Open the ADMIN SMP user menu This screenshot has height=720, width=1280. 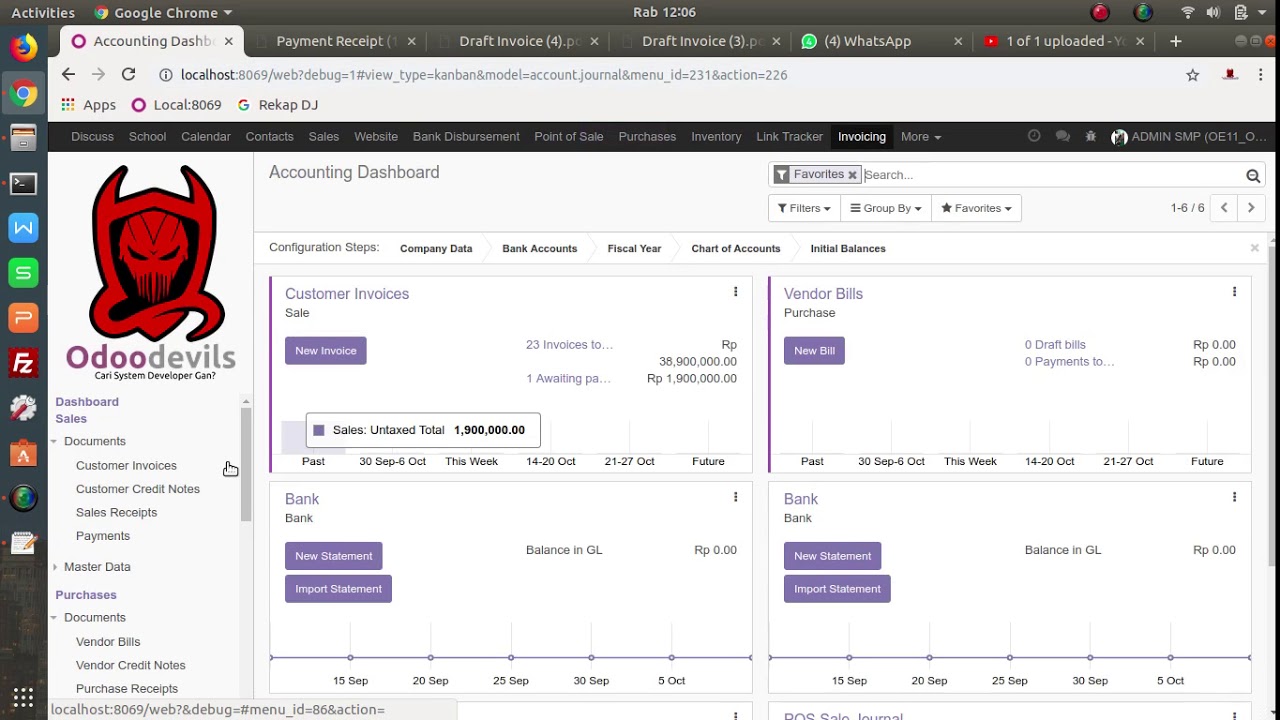(1190, 137)
